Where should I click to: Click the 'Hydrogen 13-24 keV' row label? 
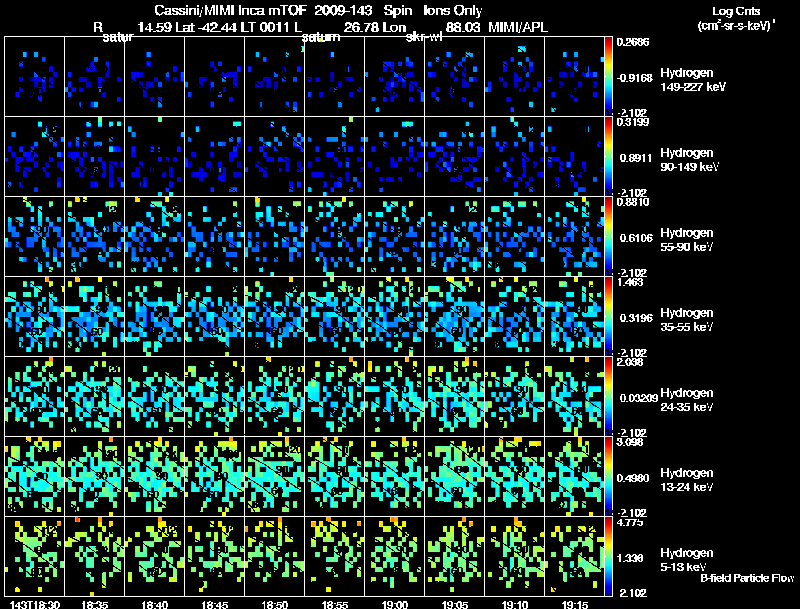click(687, 480)
